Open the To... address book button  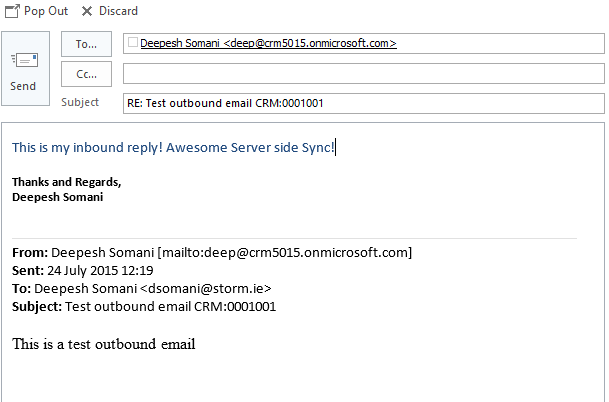pyautogui.click(x=86, y=44)
